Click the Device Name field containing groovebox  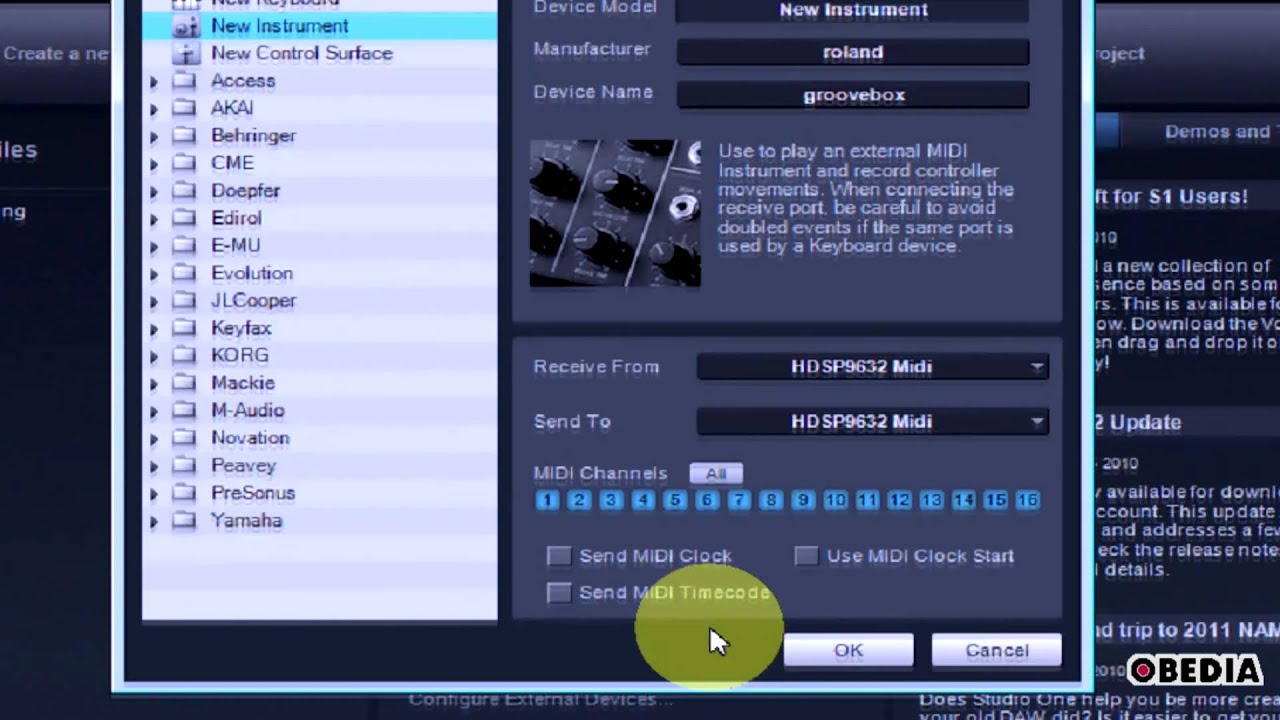(x=853, y=95)
